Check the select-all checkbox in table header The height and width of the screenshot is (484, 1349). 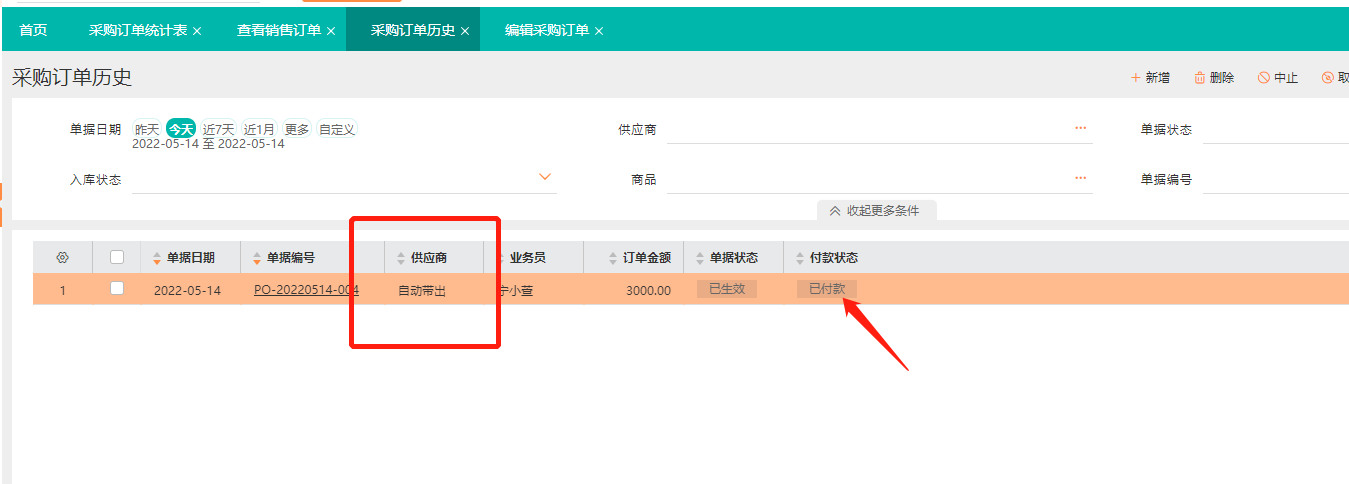point(117,257)
